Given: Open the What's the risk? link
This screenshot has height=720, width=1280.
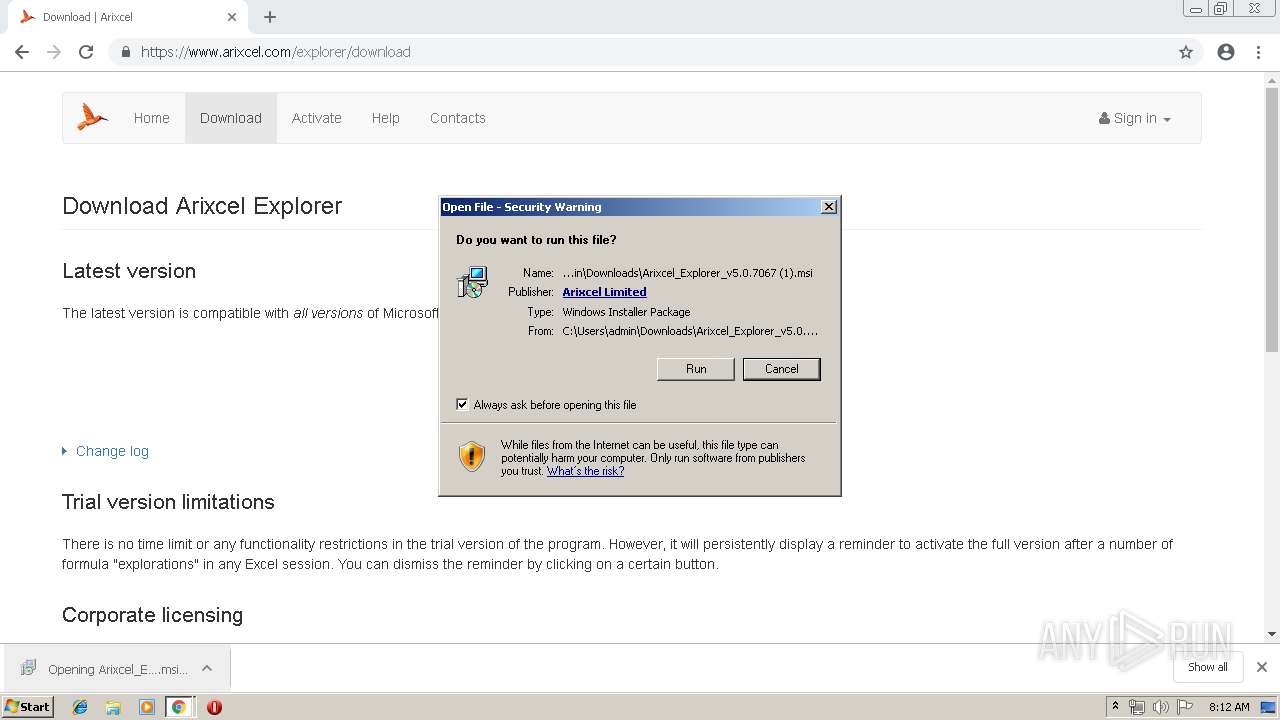Looking at the screenshot, I should [585, 471].
